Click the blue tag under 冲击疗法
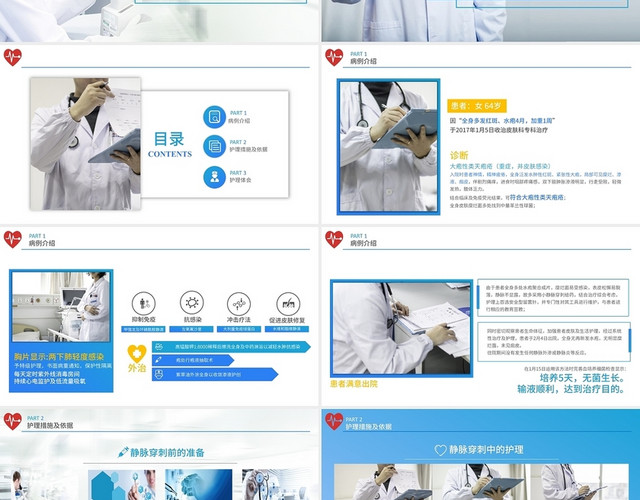The height and width of the screenshot is (500, 640). click(x=239, y=329)
